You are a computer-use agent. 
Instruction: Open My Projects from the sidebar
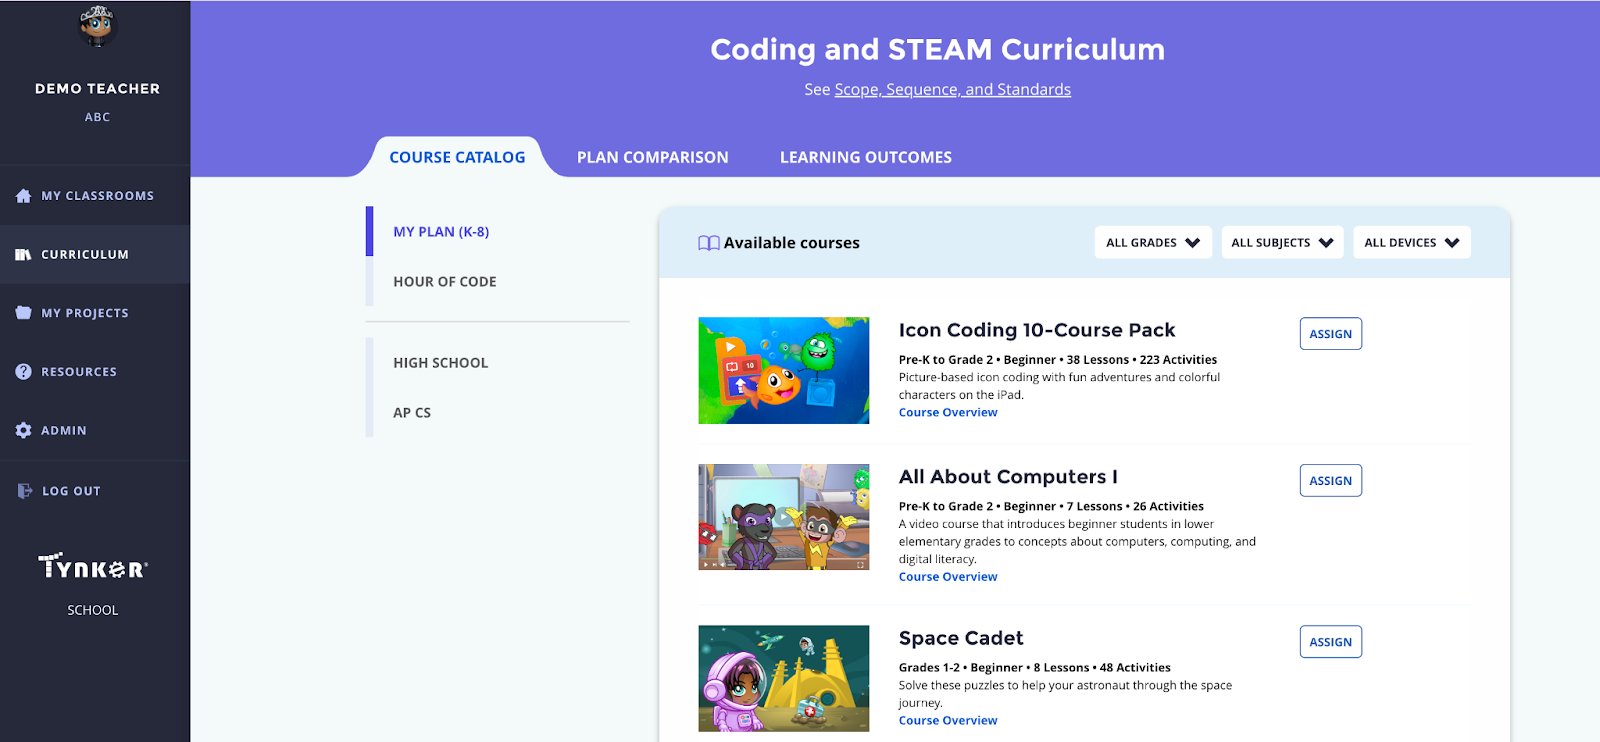(85, 313)
